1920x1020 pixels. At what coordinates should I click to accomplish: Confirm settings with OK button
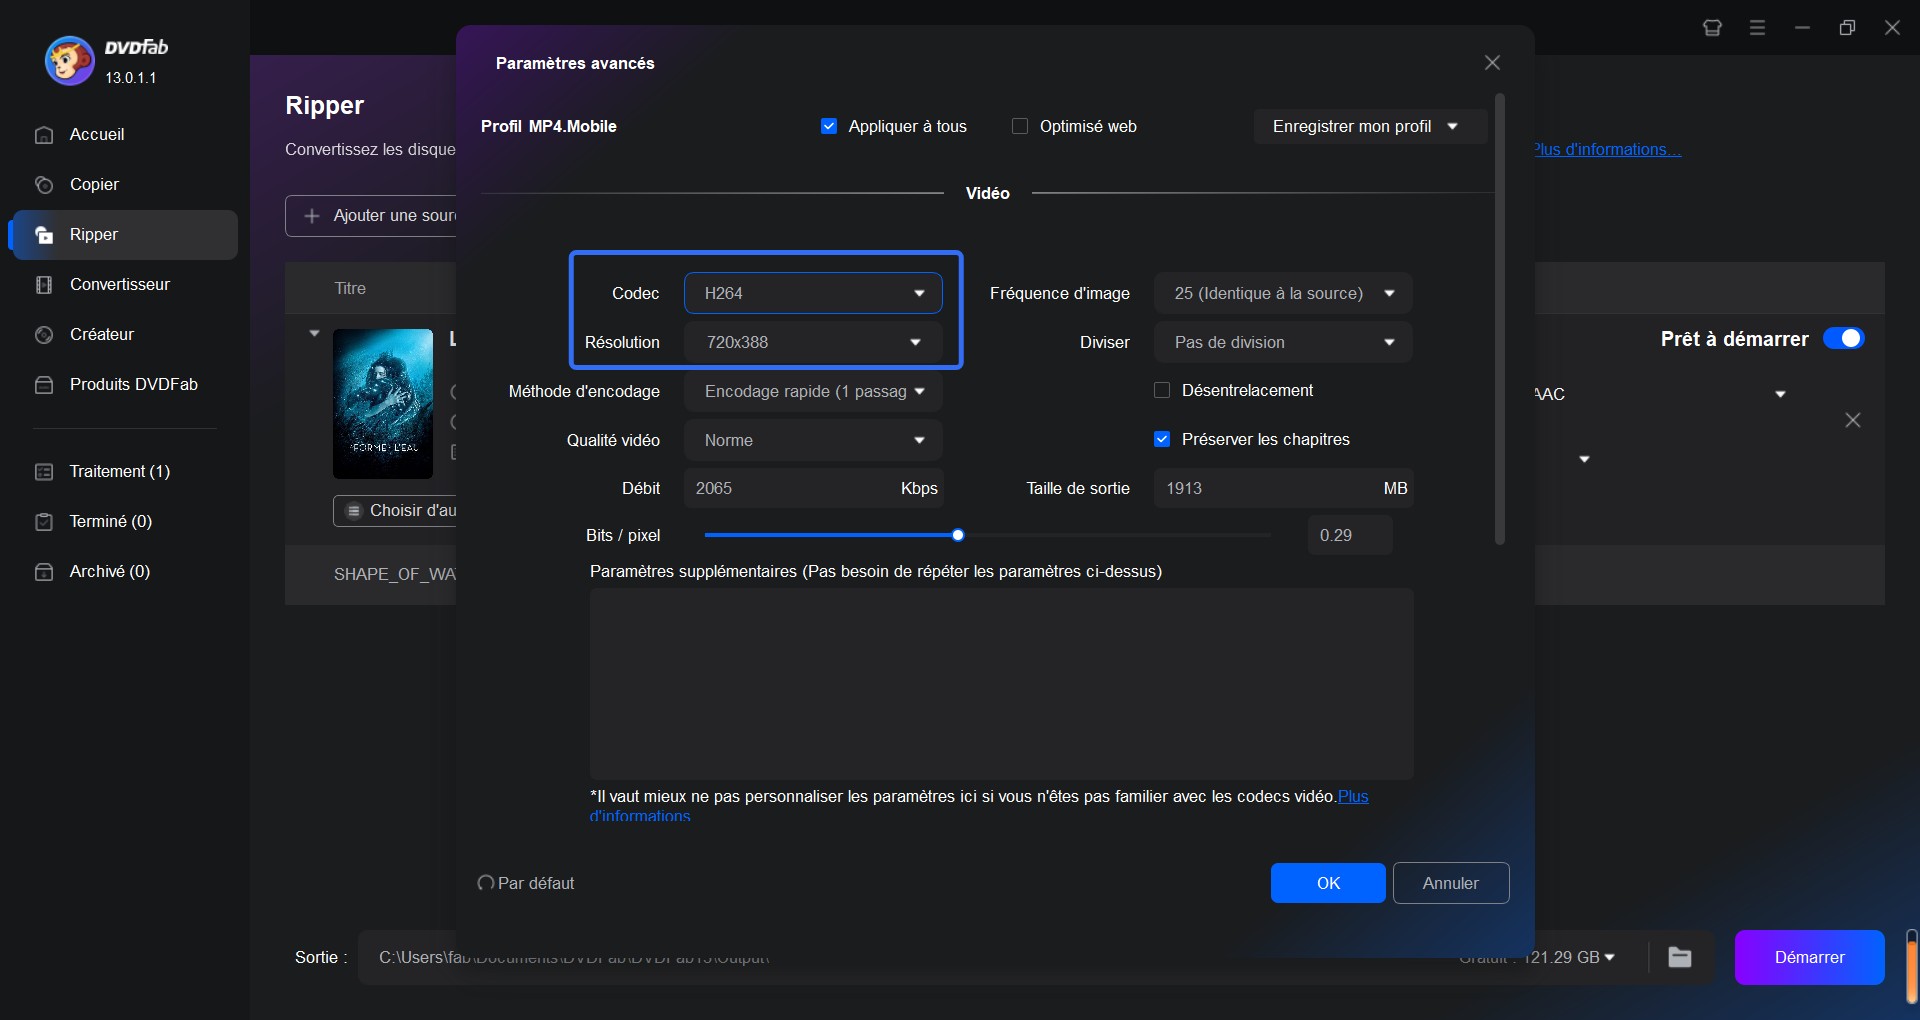click(1328, 883)
